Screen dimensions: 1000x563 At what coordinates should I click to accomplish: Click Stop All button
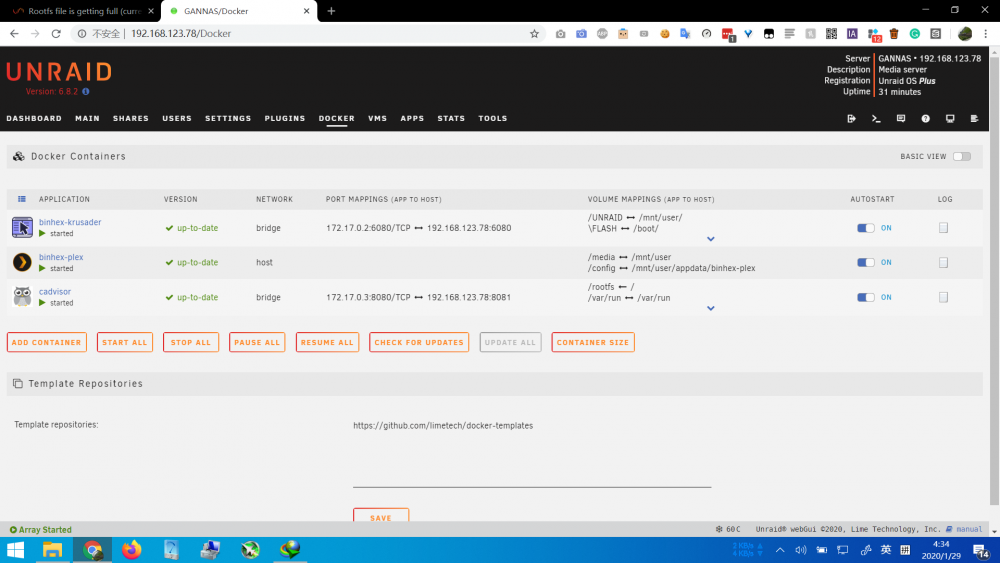[191, 342]
